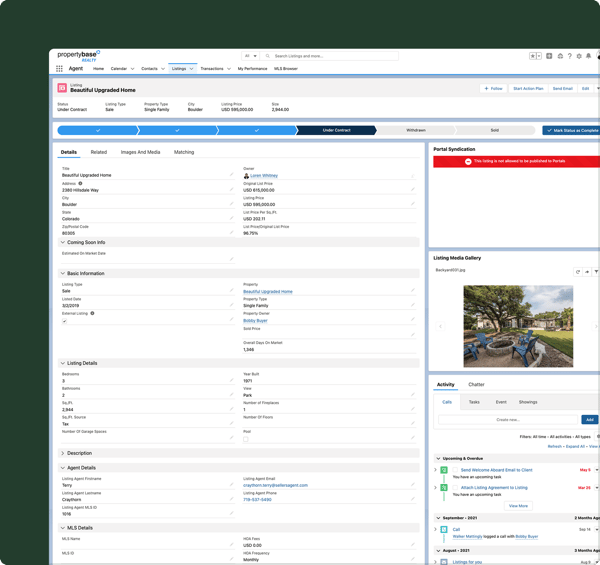Select the Withdrawn stage in the status path
The height and width of the screenshot is (565, 600).
point(416,130)
